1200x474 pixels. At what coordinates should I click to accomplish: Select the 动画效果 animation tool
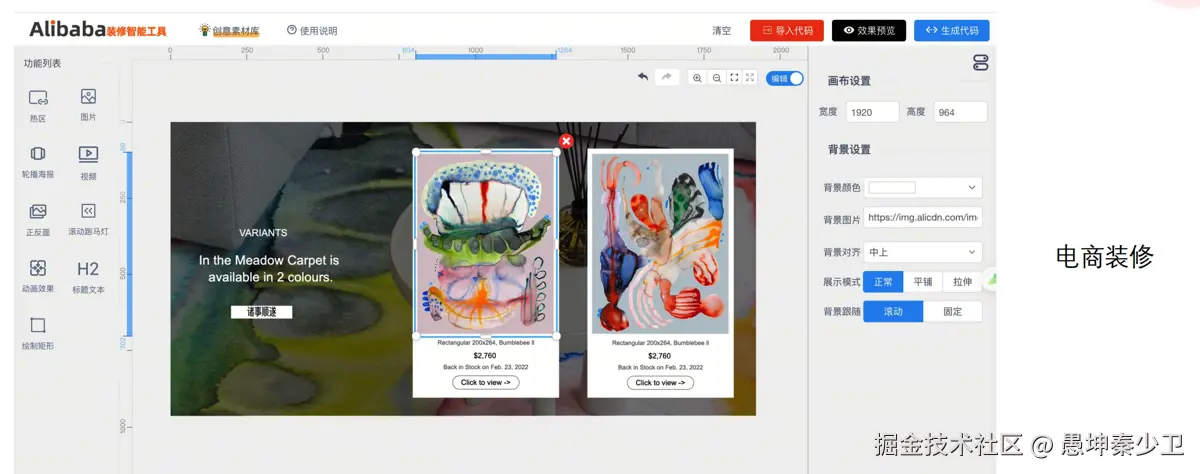click(x=38, y=275)
